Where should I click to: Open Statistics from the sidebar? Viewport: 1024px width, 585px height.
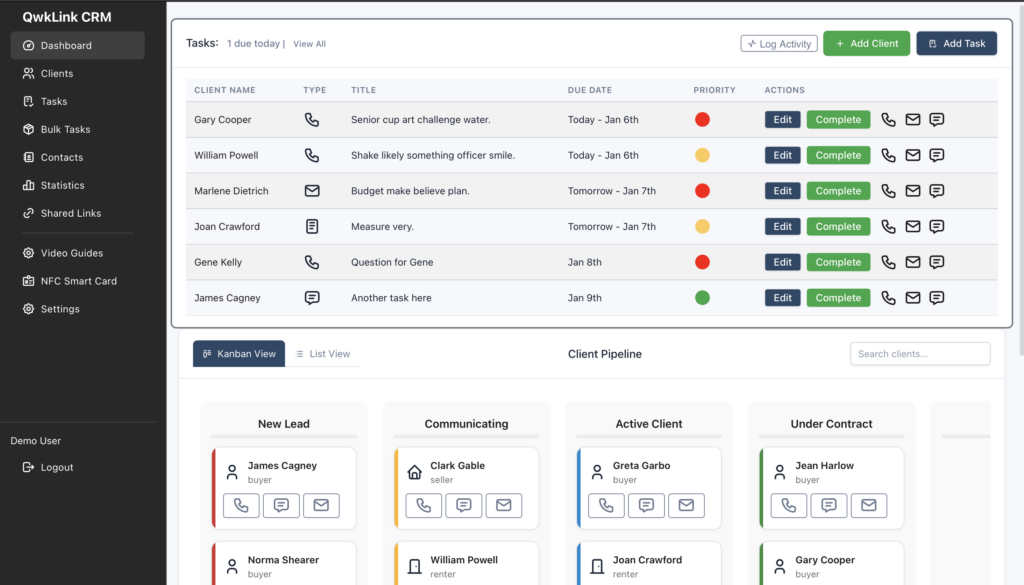click(78, 185)
